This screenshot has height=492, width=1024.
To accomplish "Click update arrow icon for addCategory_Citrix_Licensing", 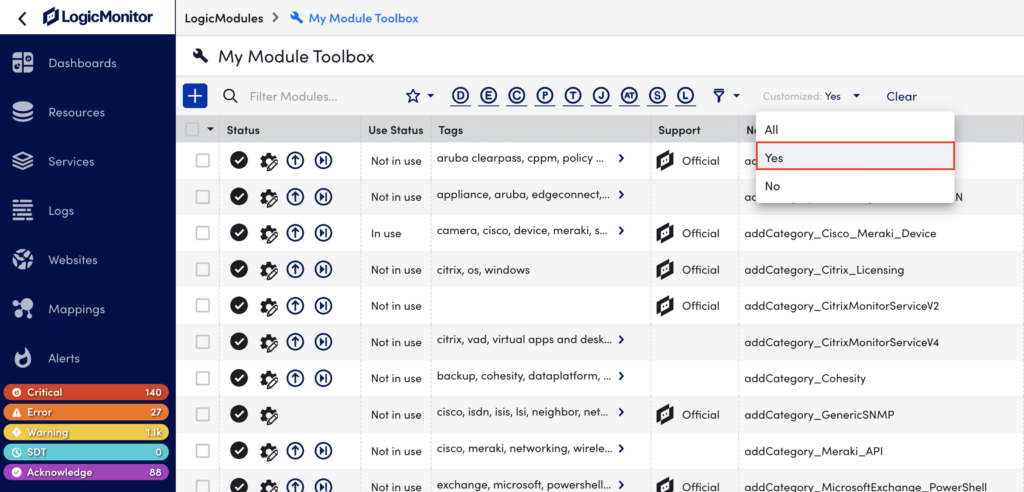I will (x=296, y=269).
